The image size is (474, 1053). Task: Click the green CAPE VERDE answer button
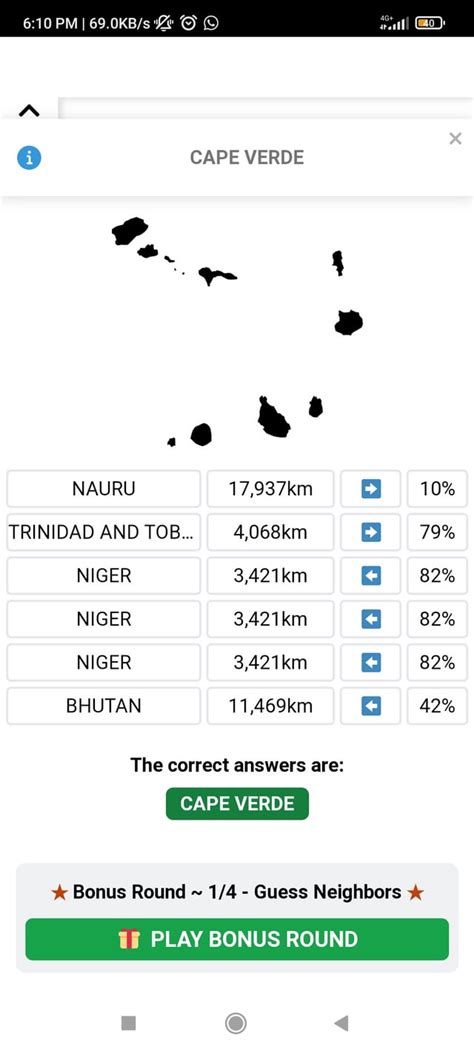pyautogui.click(x=237, y=804)
